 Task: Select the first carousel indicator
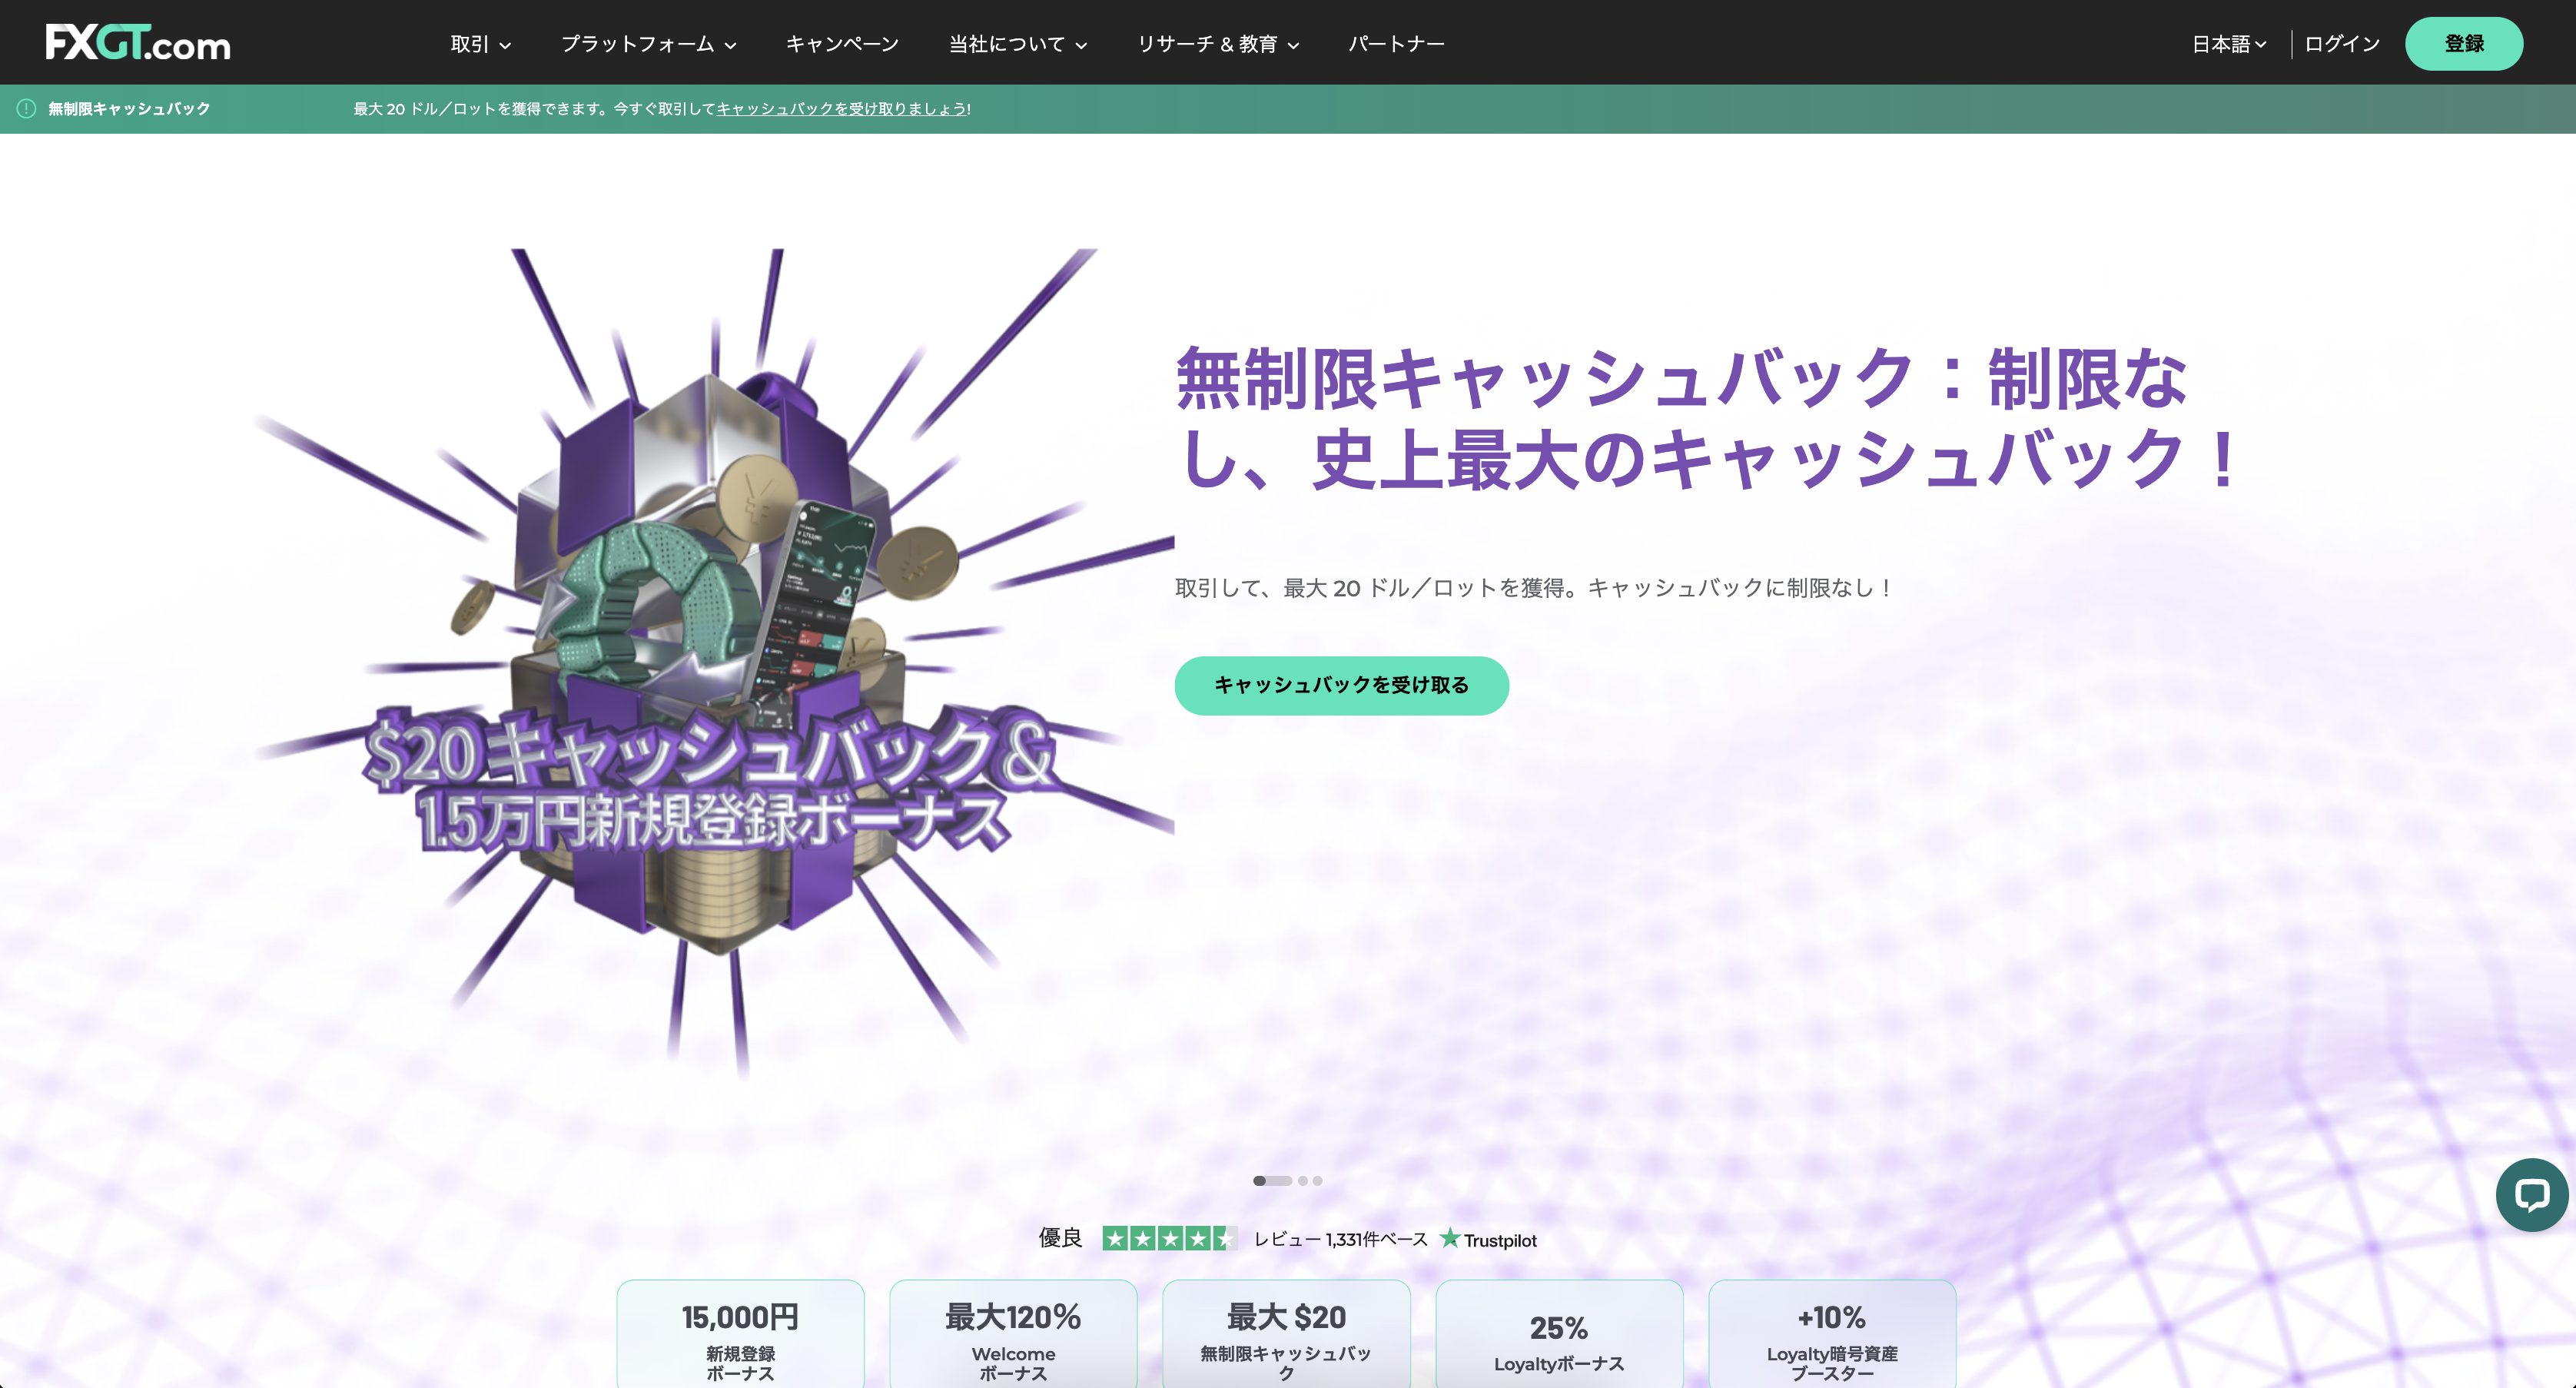(x=1272, y=1180)
